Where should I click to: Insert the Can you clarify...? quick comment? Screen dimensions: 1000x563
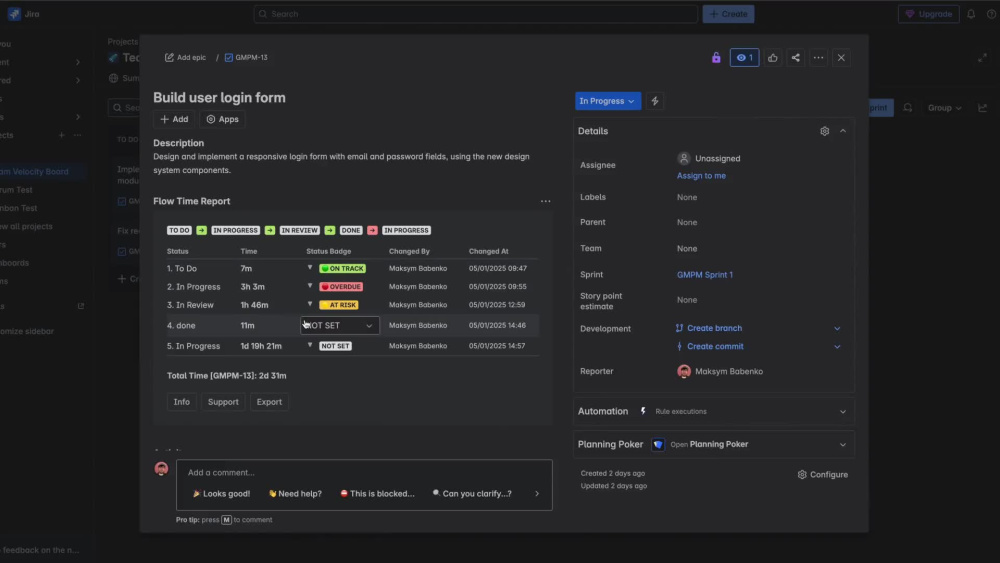pyautogui.click(x=472, y=494)
